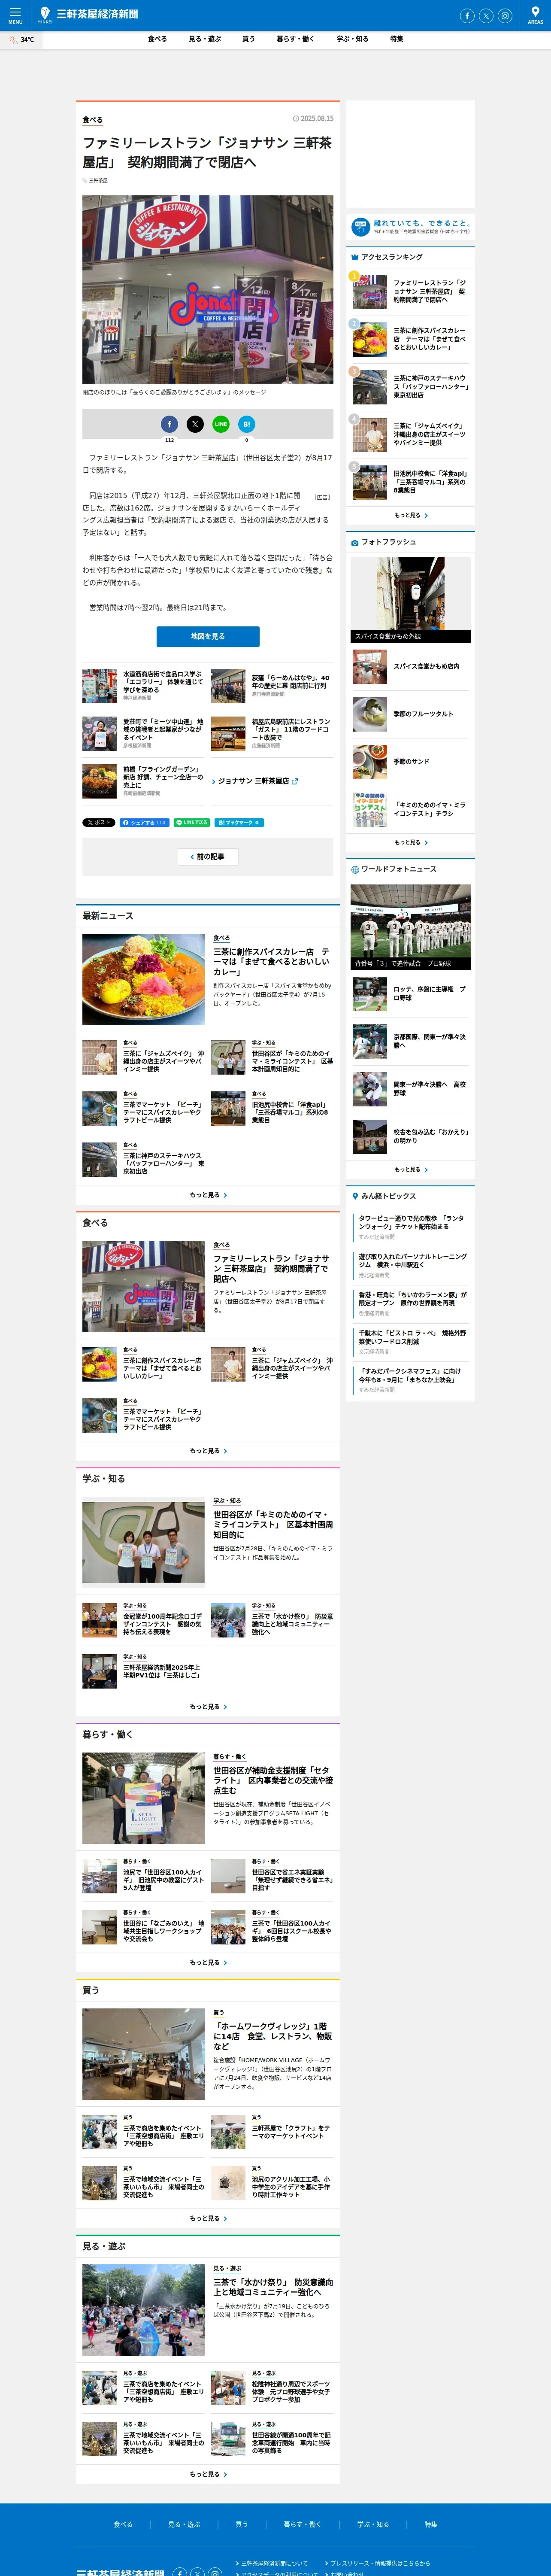Select 特集 in the top navigation
The image size is (551, 2576).
397,39
